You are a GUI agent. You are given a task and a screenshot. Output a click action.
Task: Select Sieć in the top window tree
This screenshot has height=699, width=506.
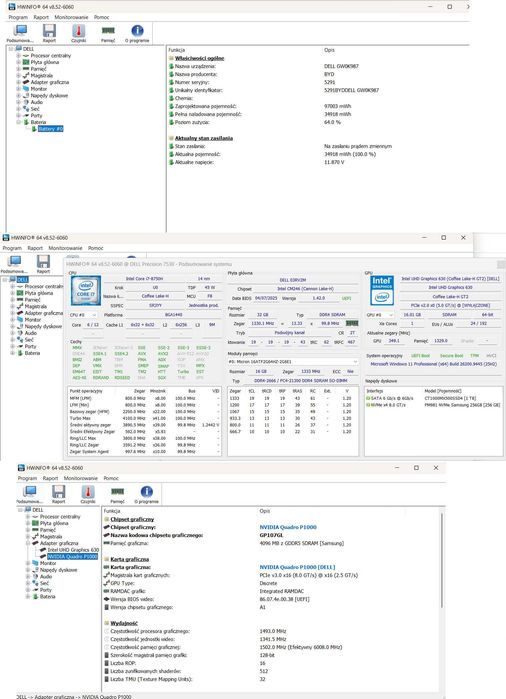pyautogui.click(x=35, y=109)
